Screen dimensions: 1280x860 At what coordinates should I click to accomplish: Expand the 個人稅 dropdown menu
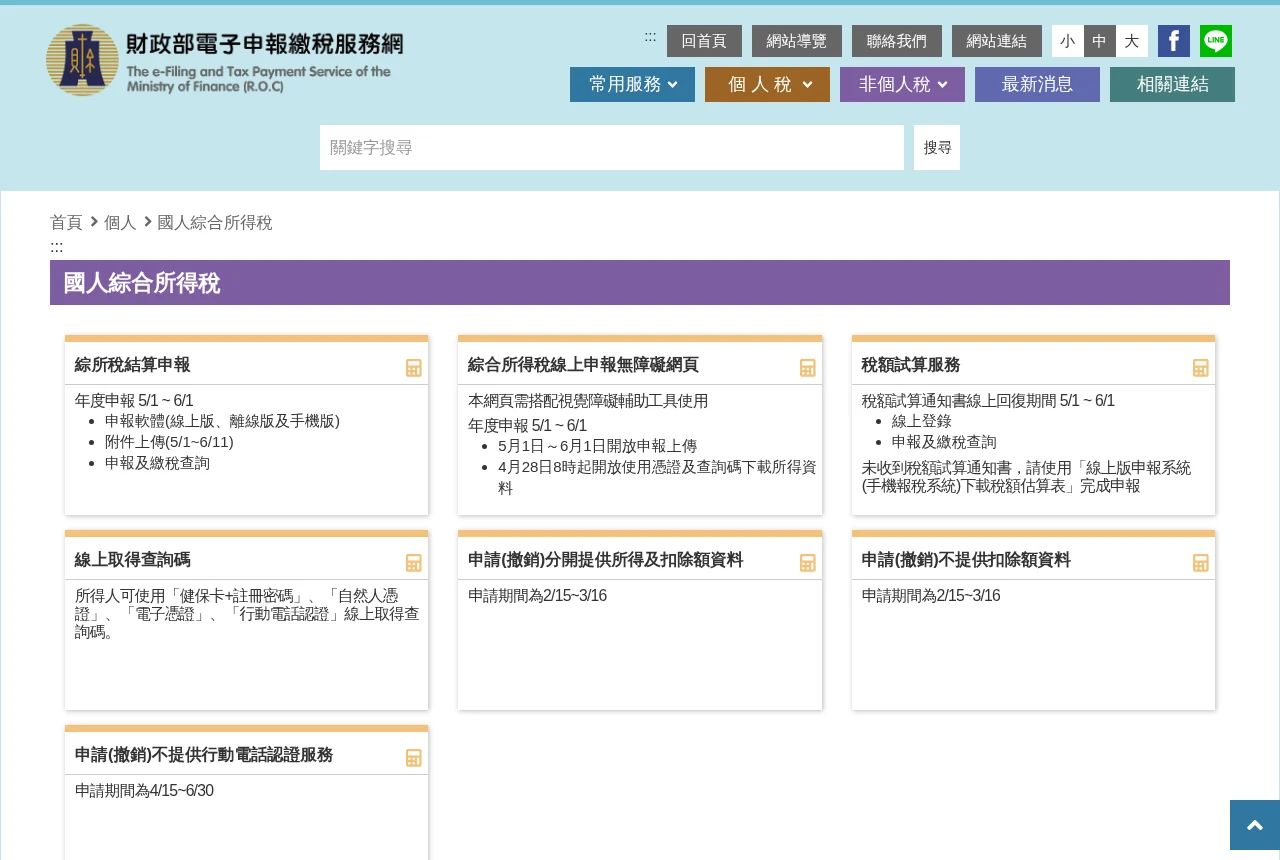[x=767, y=84]
